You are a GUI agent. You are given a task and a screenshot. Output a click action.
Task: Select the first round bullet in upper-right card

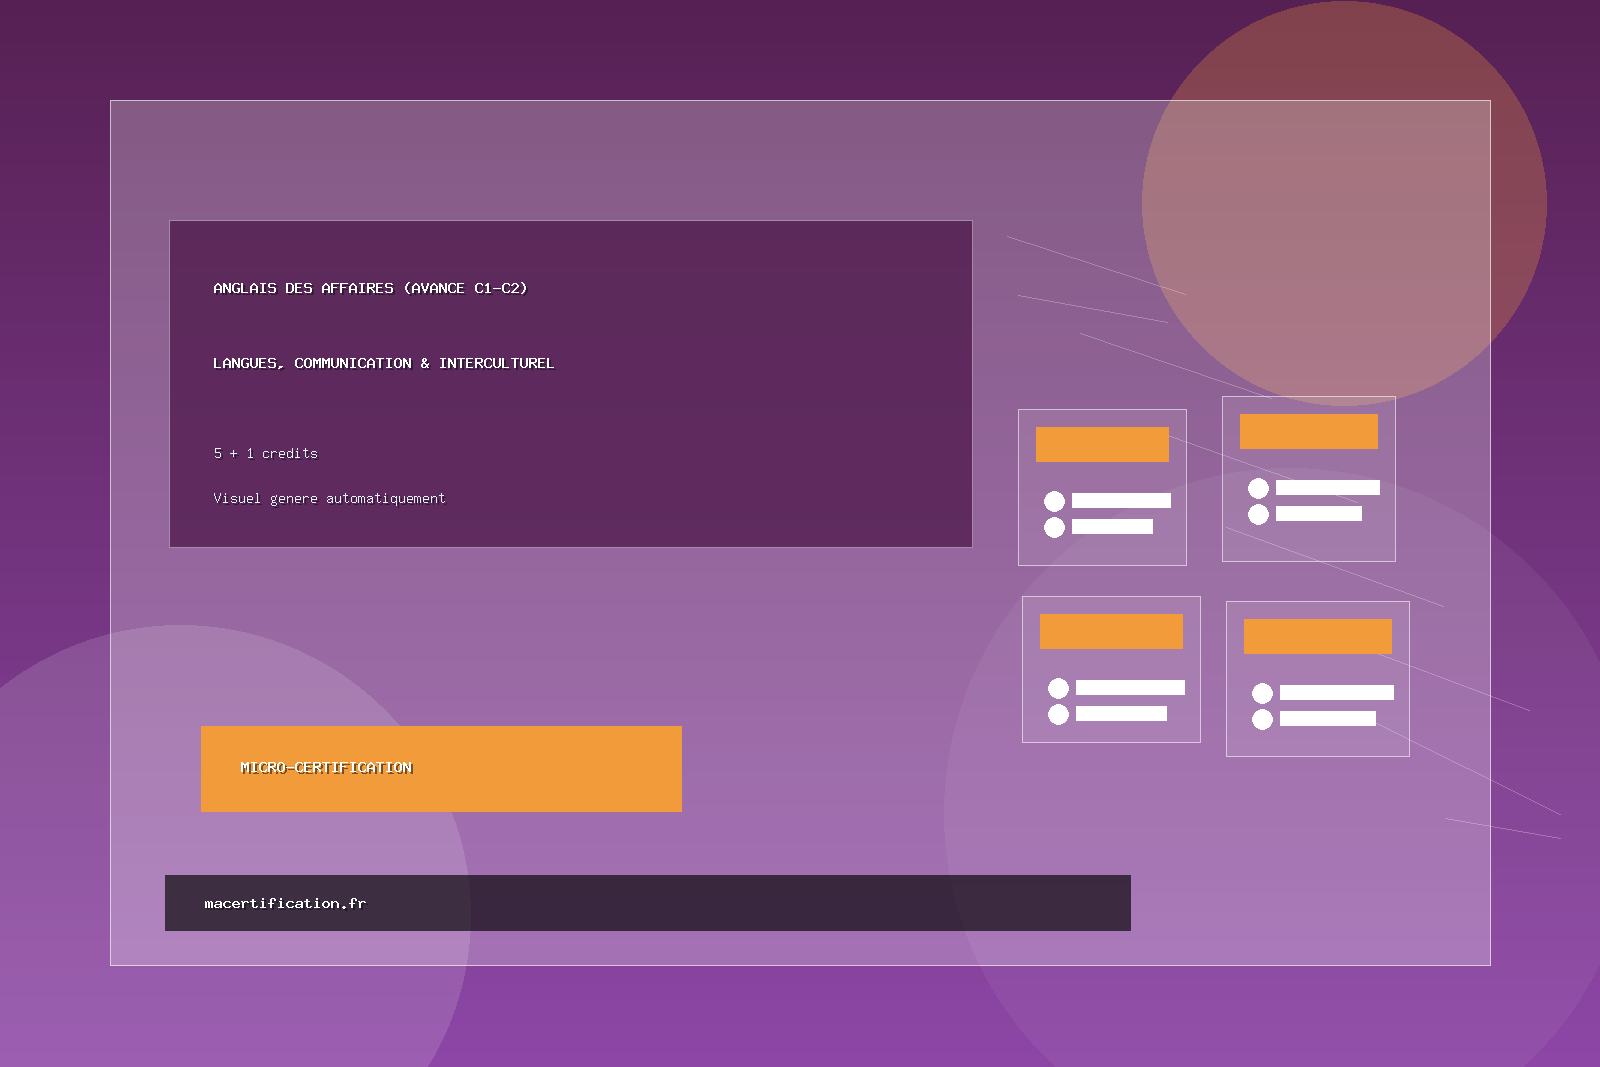[1258, 488]
